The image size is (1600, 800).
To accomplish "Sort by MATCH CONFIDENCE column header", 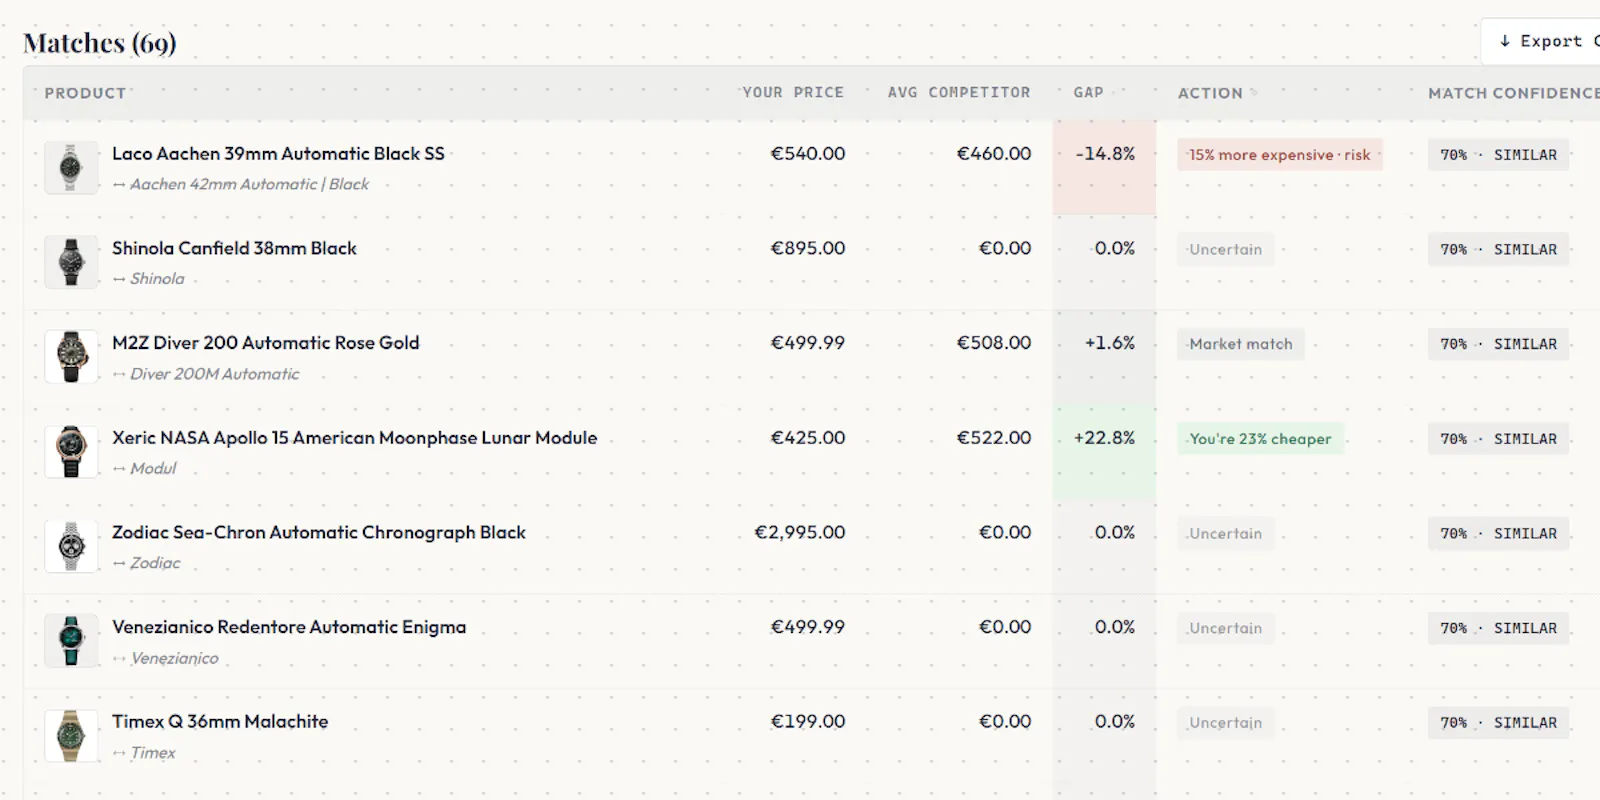I will (x=1514, y=93).
